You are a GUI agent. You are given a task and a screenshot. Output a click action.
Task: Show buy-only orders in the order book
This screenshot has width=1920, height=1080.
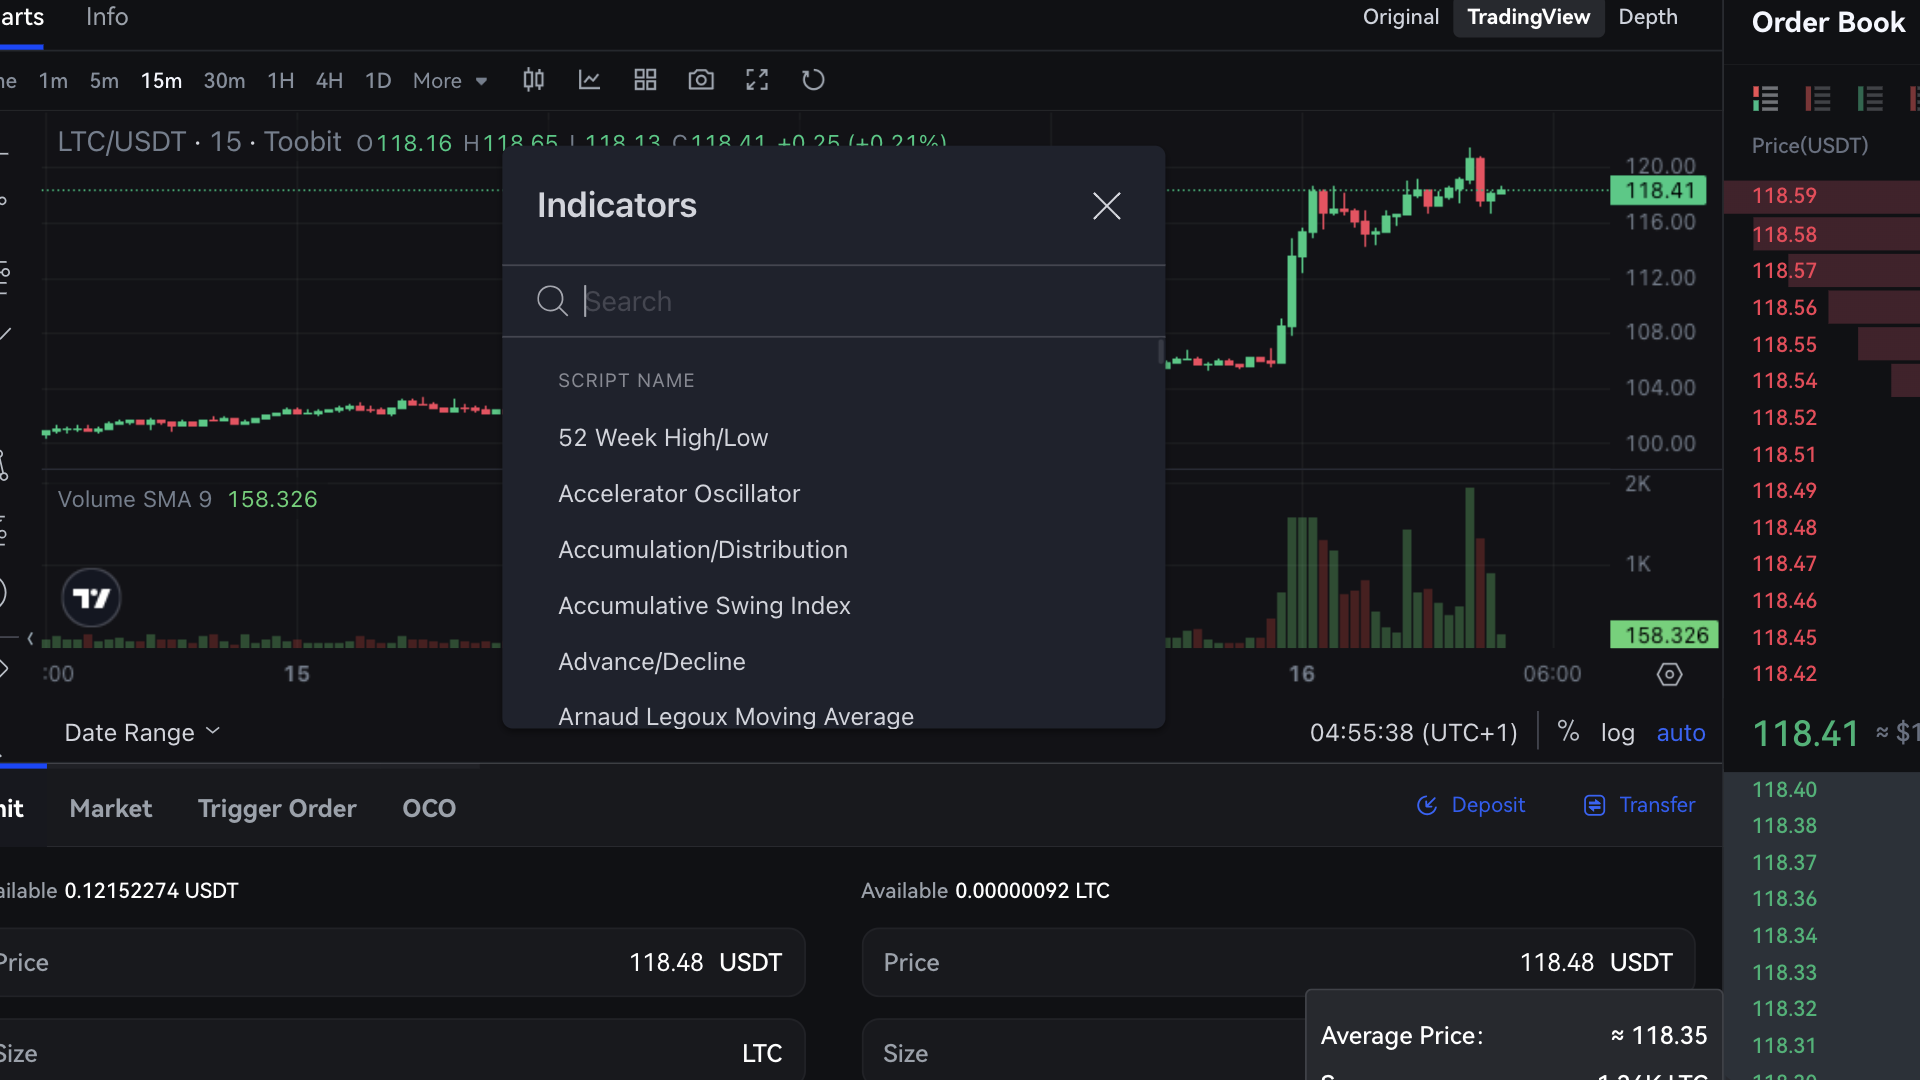point(1870,99)
